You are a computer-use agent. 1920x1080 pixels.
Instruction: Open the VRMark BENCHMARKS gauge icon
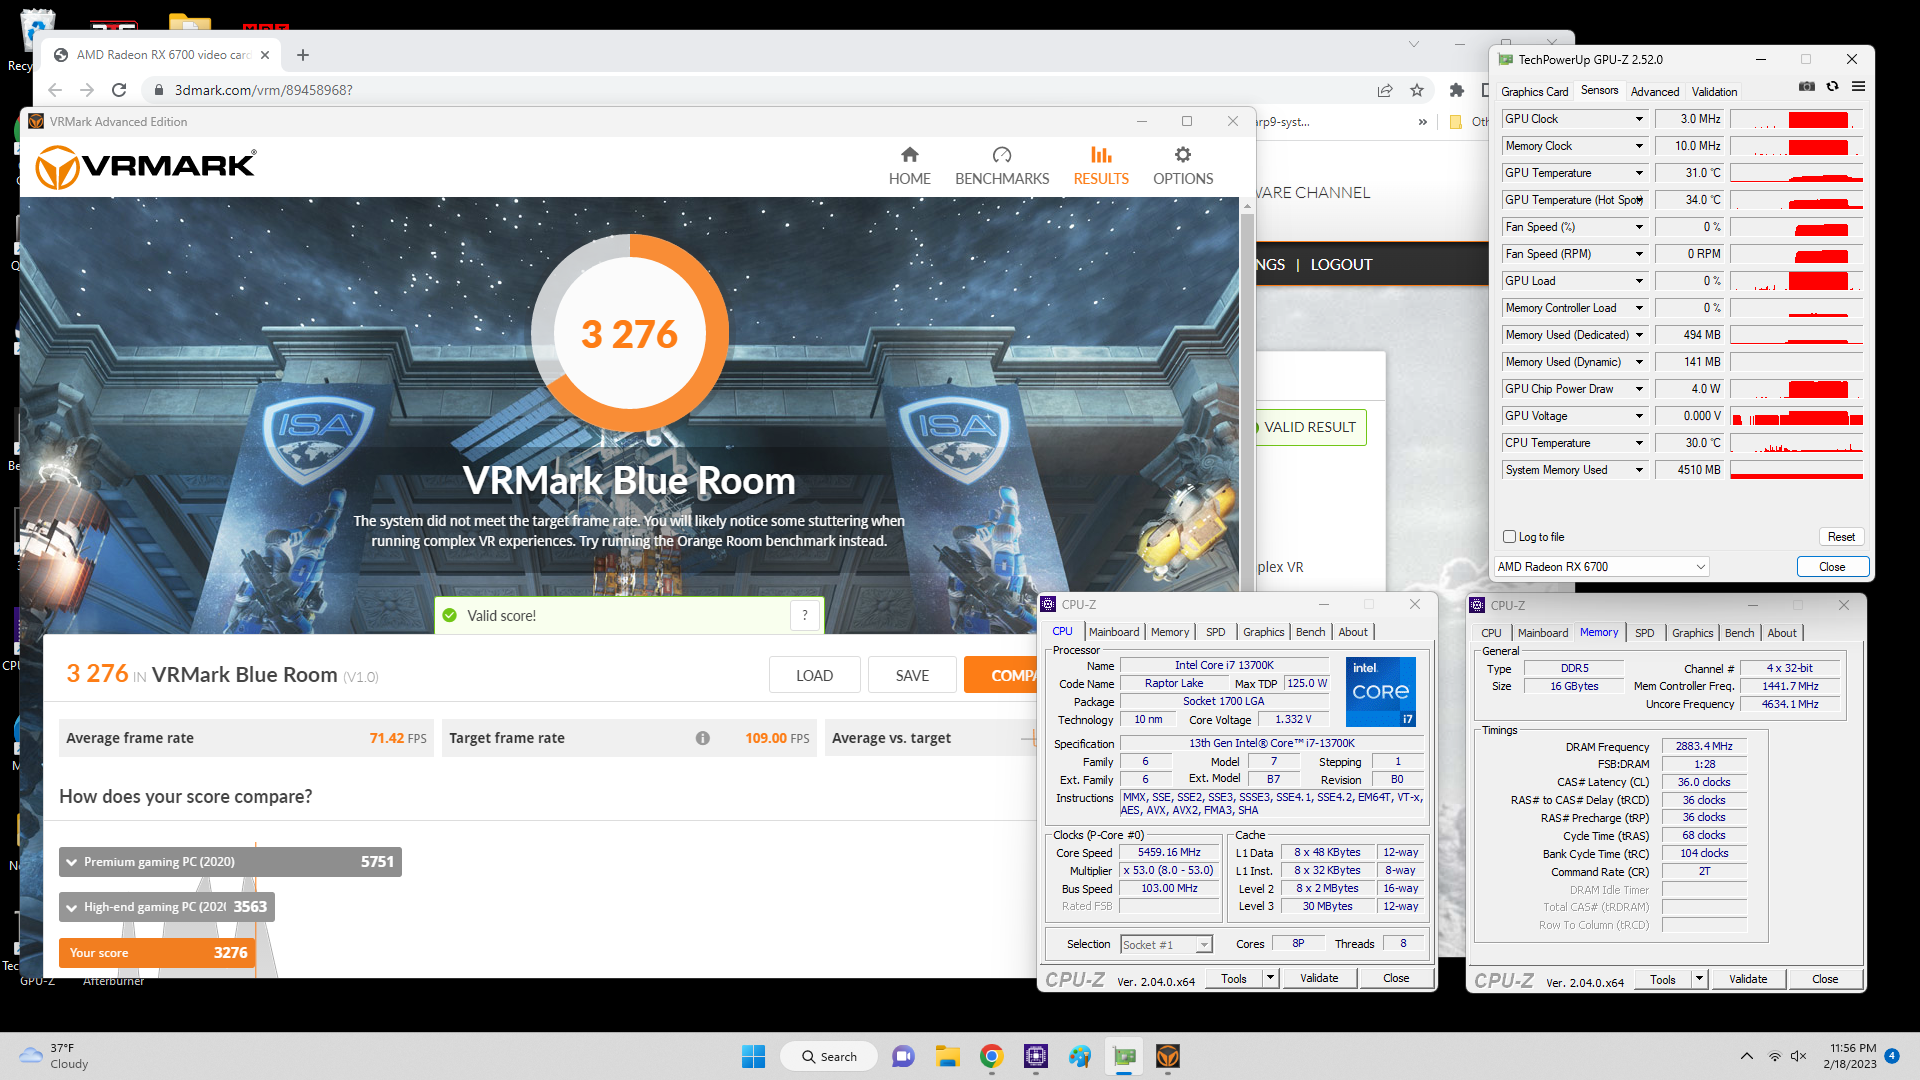coord(1002,154)
